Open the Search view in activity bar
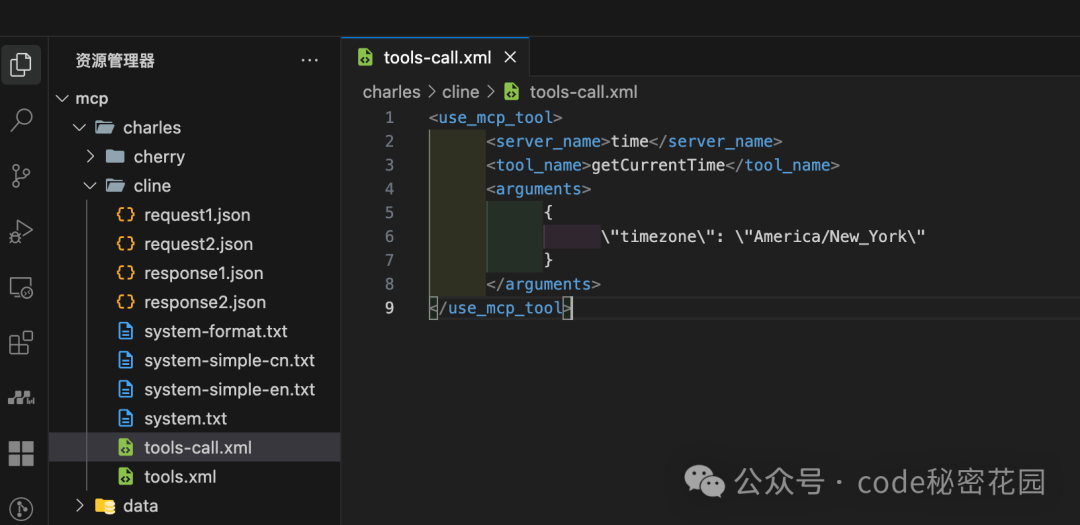This screenshot has height=525, width=1080. coord(21,120)
